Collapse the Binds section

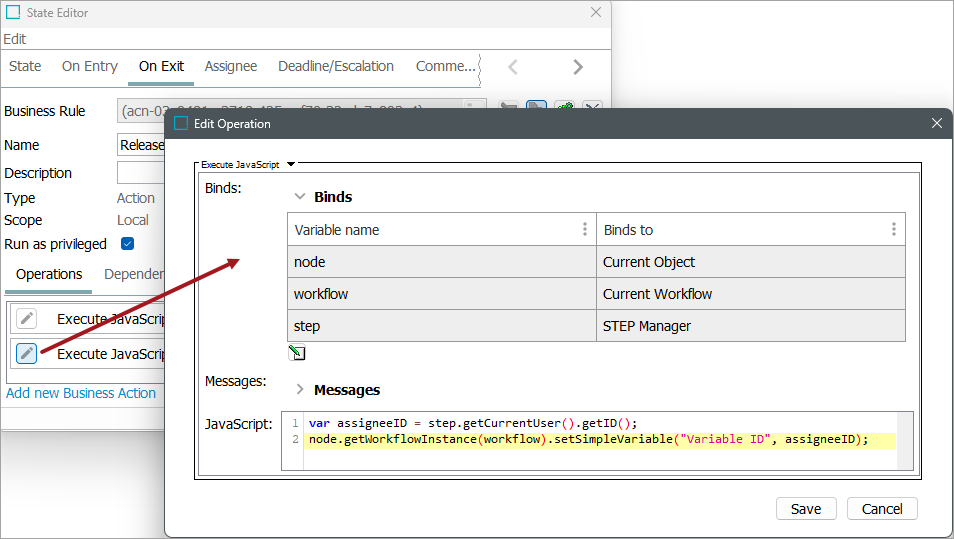coord(300,197)
